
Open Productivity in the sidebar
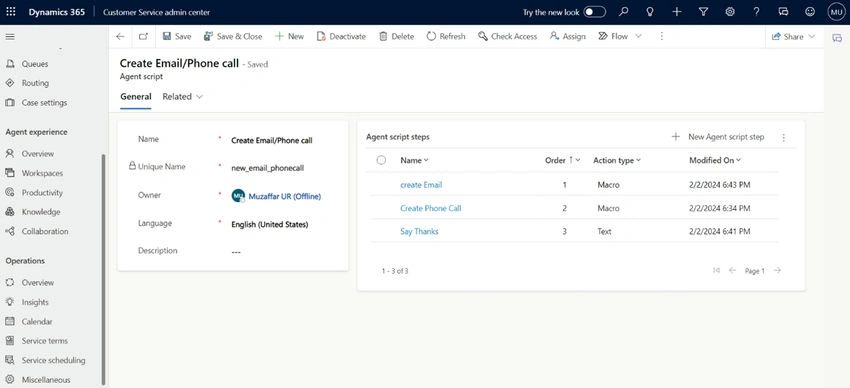coord(42,192)
